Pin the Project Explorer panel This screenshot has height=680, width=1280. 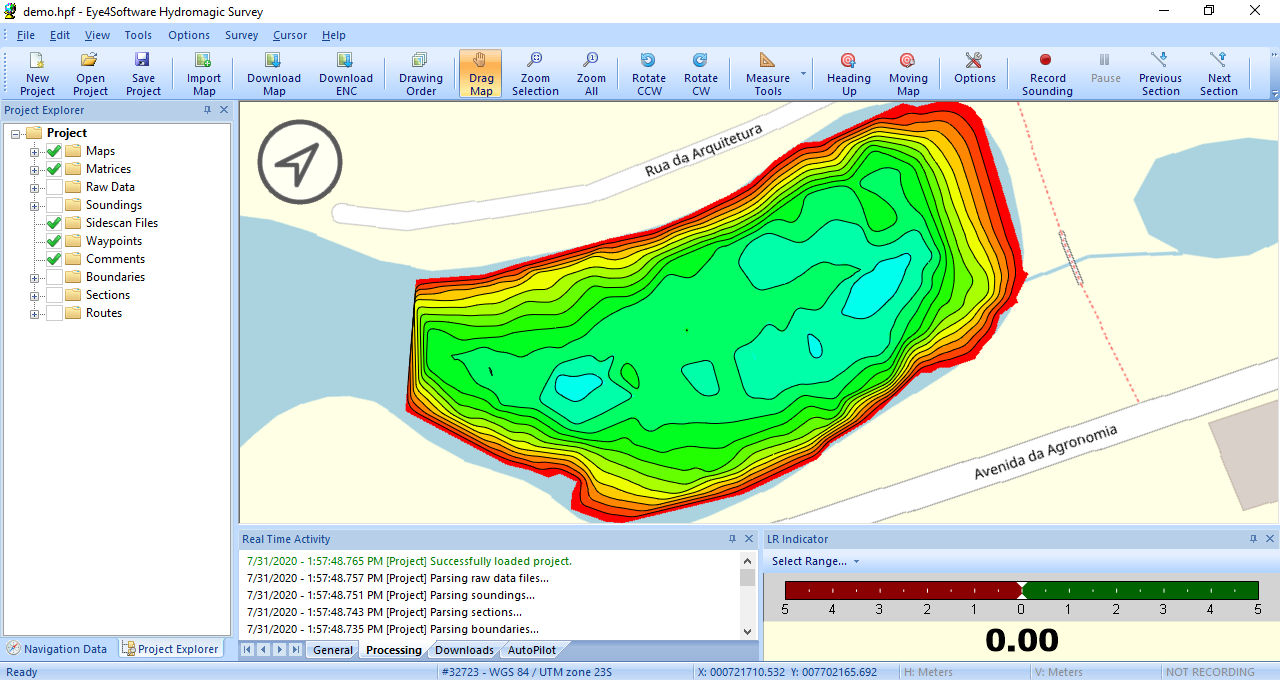(x=207, y=110)
